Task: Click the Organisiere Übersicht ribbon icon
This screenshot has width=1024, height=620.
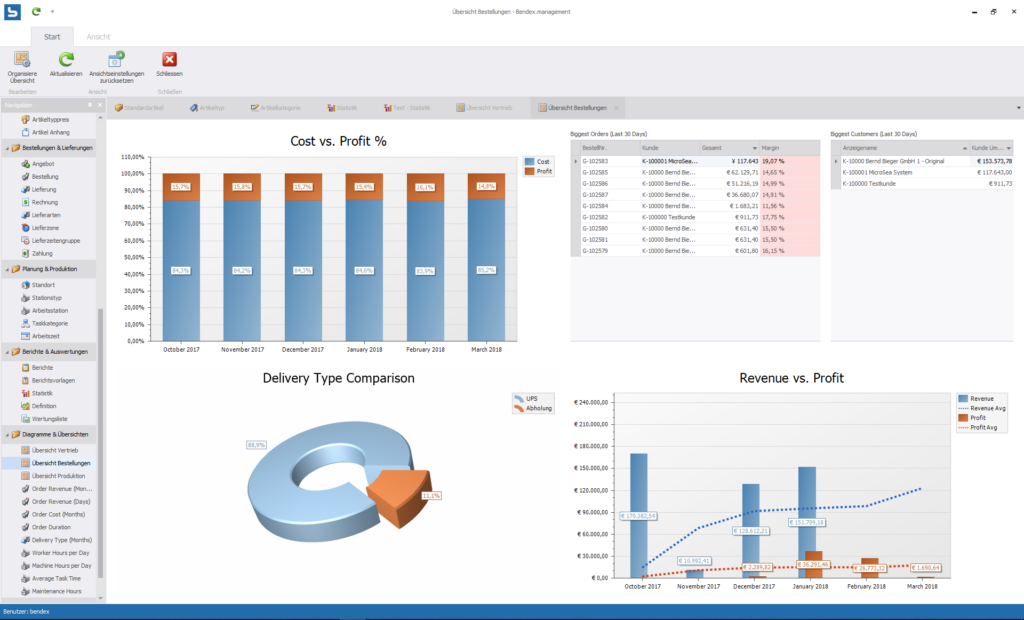Action: 22,61
